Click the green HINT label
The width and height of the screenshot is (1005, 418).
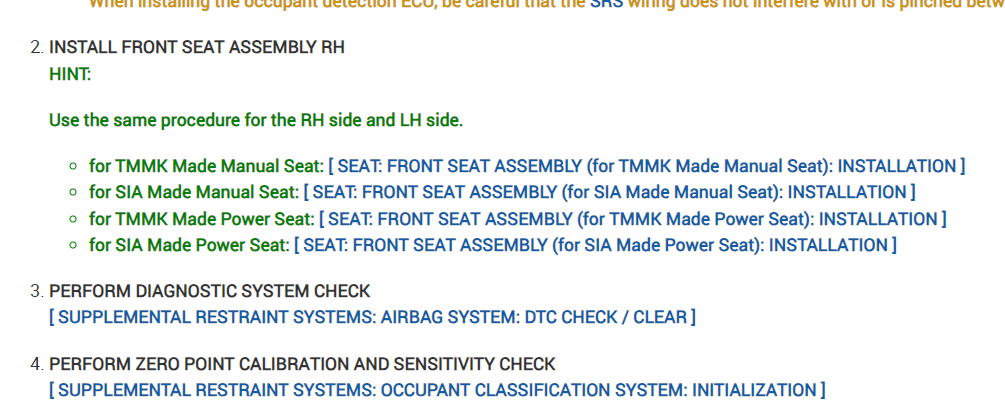click(x=70, y=73)
